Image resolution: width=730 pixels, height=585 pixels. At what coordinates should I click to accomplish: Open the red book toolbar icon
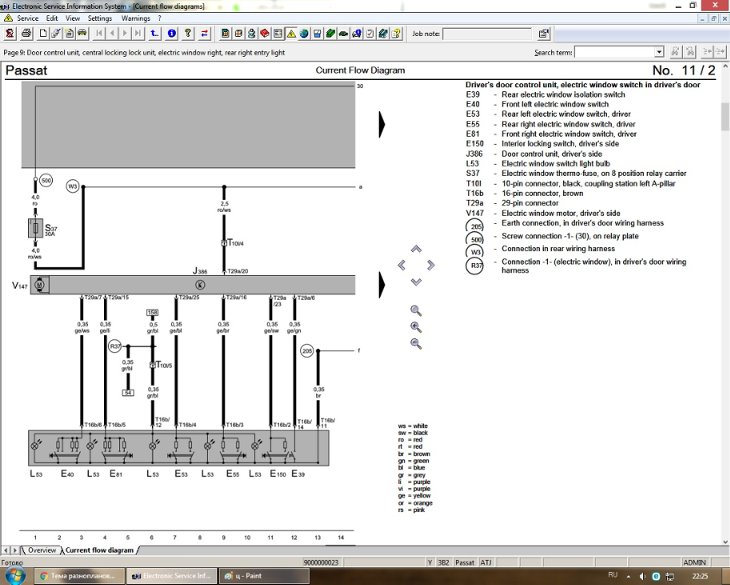pyautogui.click(x=264, y=34)
